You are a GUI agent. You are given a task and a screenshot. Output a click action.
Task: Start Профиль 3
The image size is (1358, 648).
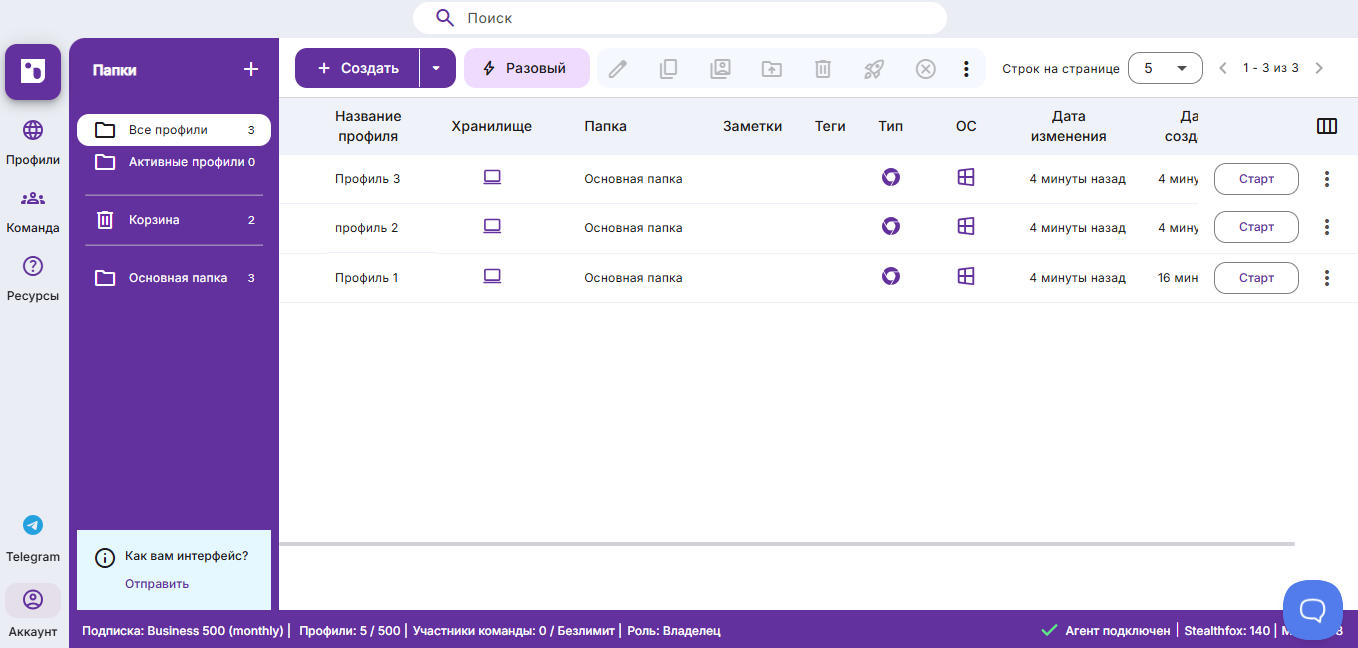1256,179
